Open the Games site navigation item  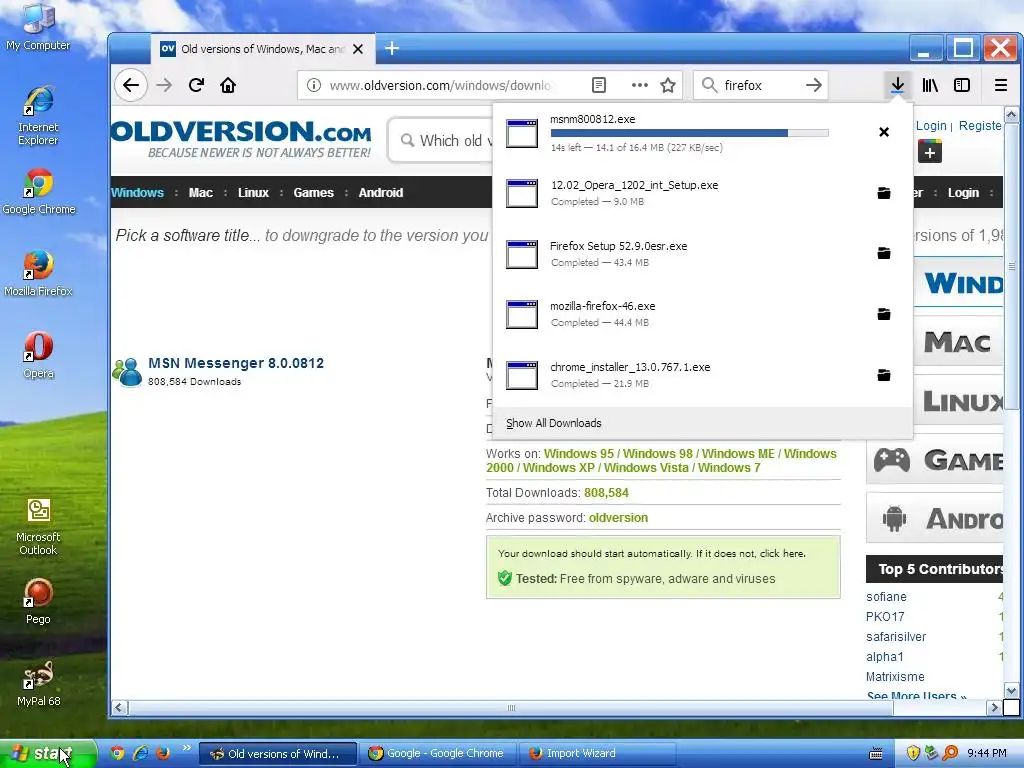[313, 193]
